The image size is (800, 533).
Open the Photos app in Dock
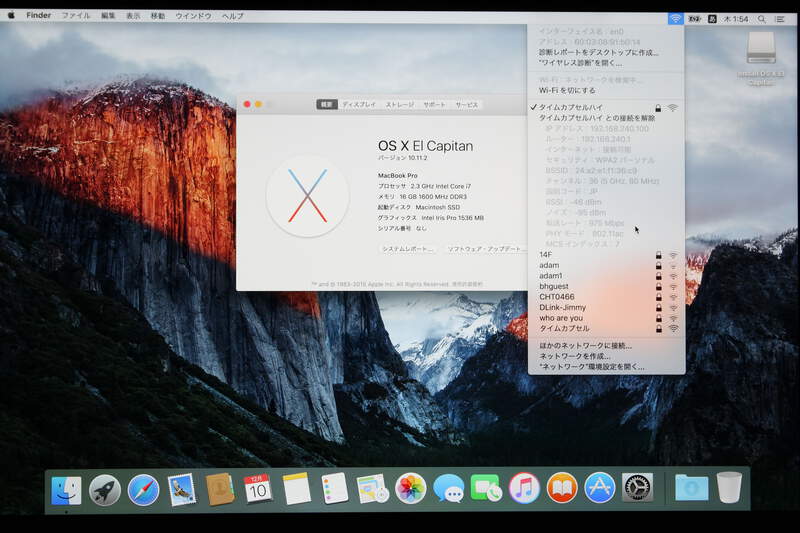tap(410, 488)
